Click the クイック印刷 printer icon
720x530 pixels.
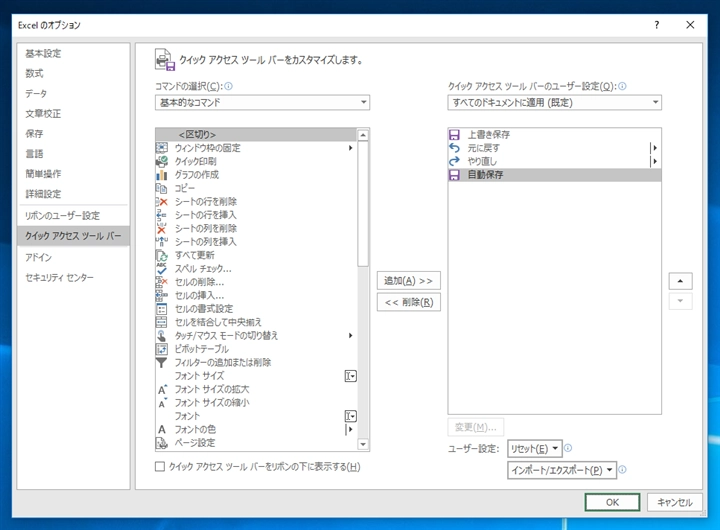162,161
